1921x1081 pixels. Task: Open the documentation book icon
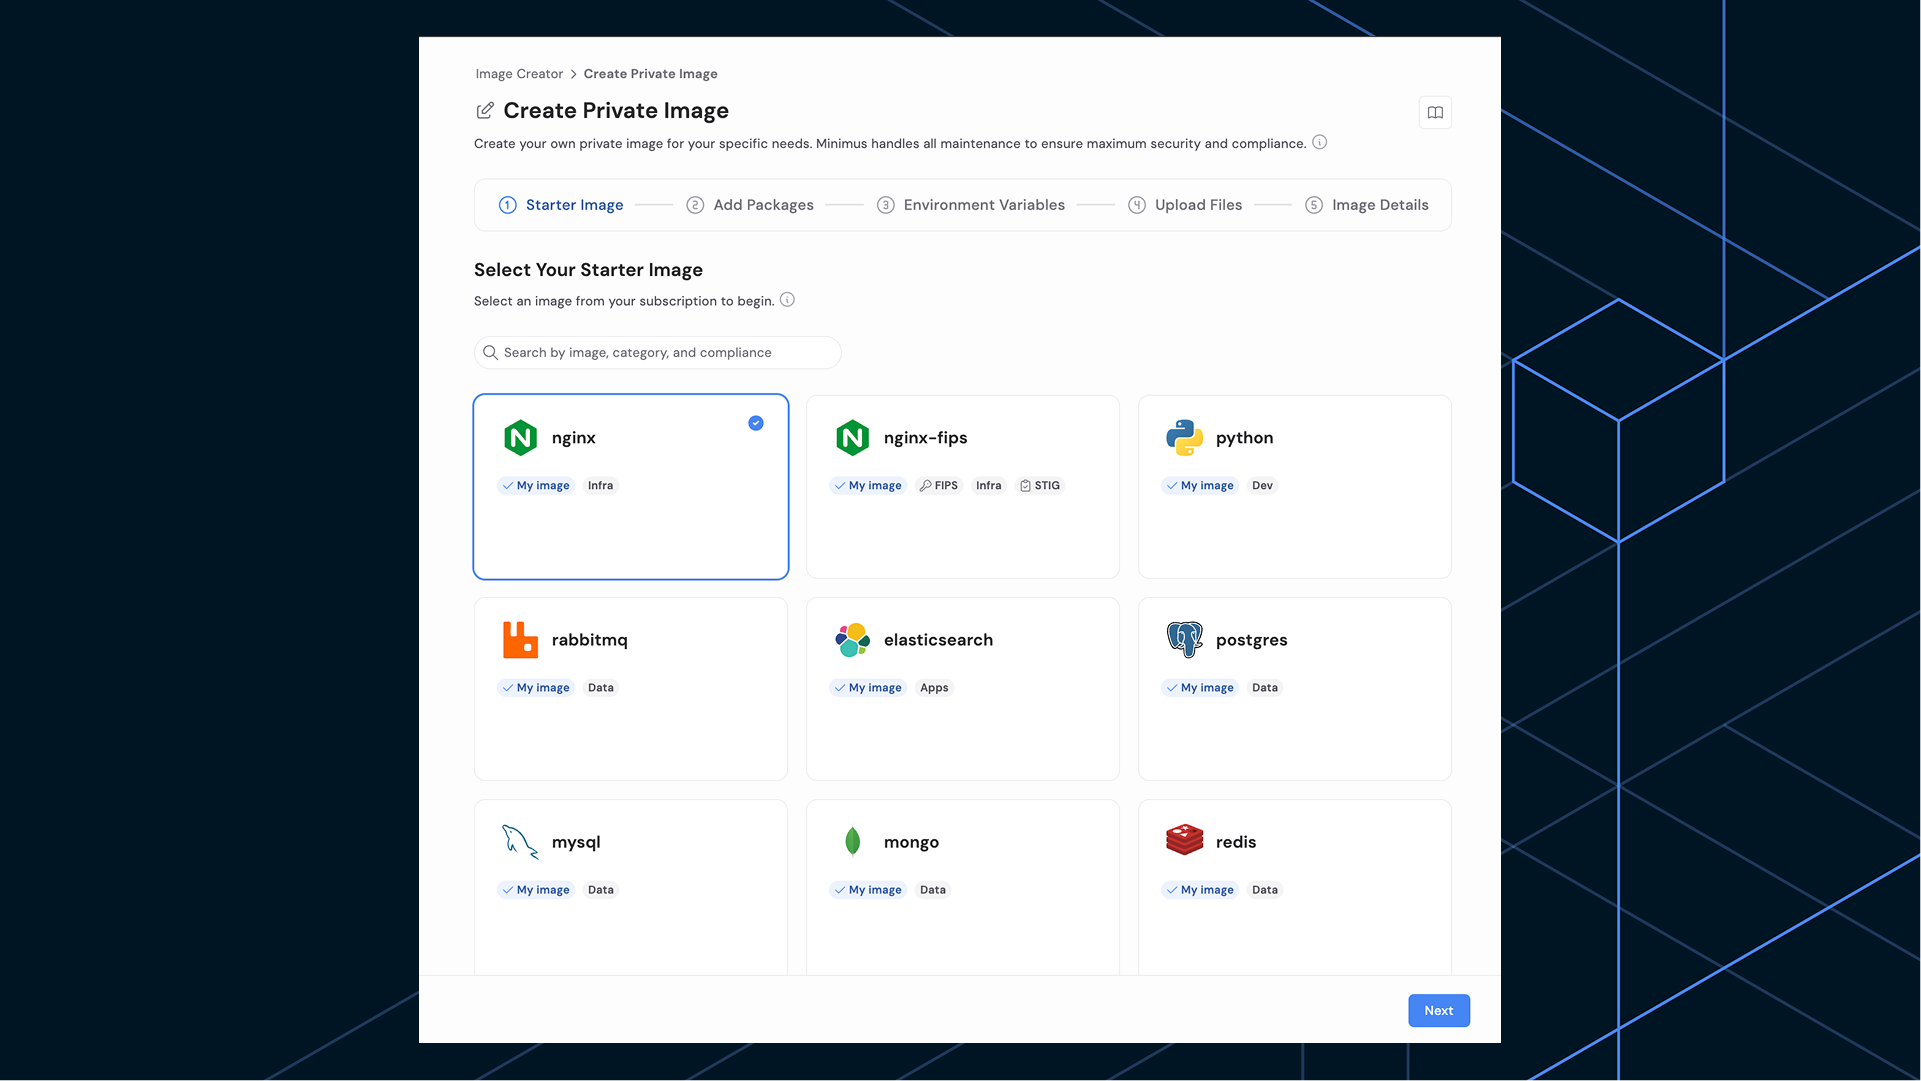click(1435, 113)
